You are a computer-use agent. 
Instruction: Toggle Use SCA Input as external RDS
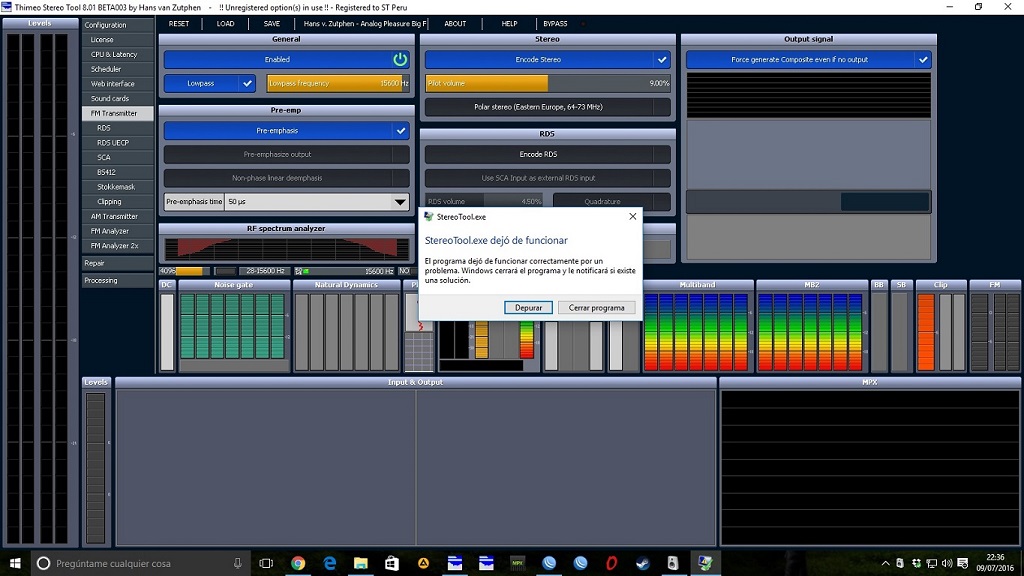tap(547, 178)
